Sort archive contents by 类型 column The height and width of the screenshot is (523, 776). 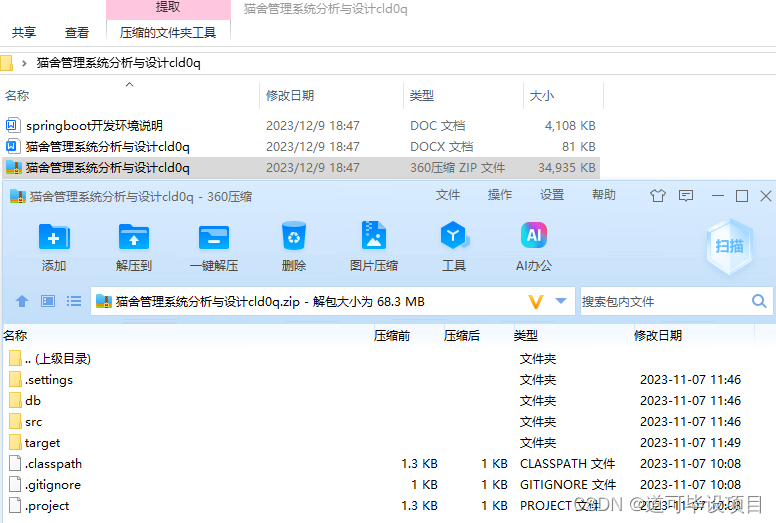[526, 336]
